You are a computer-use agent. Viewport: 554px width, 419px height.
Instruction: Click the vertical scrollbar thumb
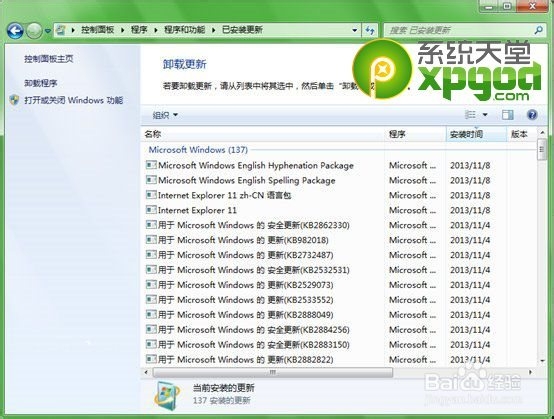tap(542, 149)
